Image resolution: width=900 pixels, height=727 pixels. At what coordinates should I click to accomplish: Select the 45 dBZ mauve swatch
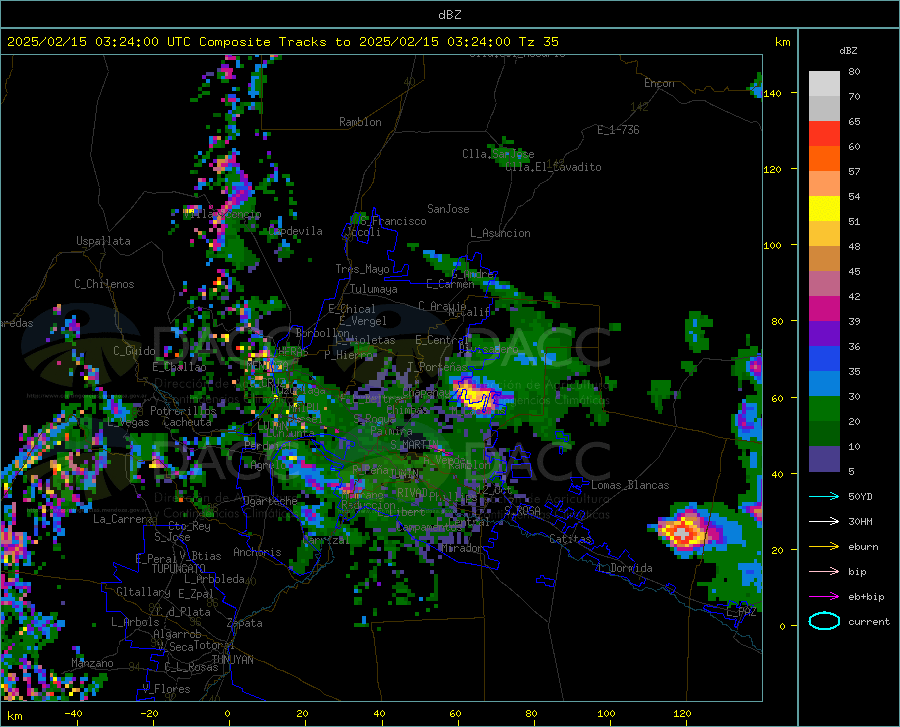pos(824,284)
